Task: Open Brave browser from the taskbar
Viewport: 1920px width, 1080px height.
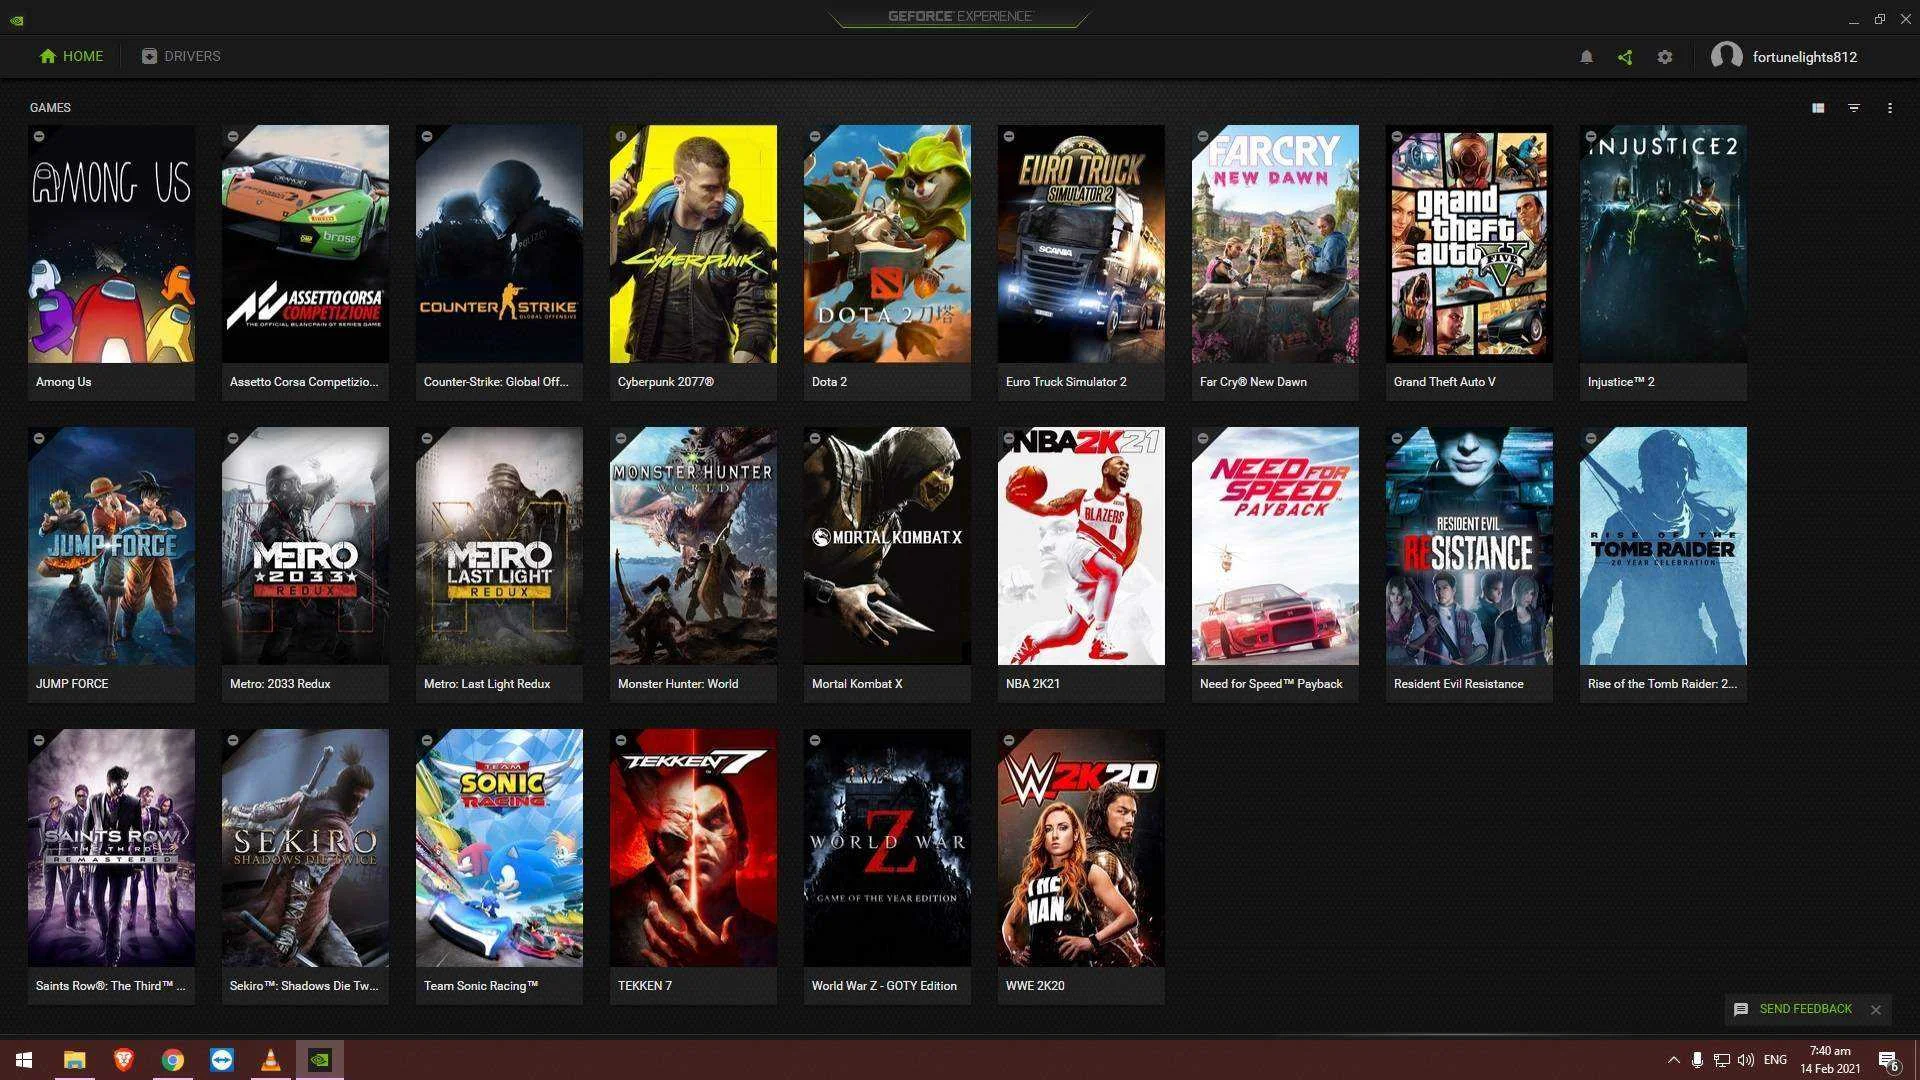Action: pyautogui.click(x=123, y=1060)
